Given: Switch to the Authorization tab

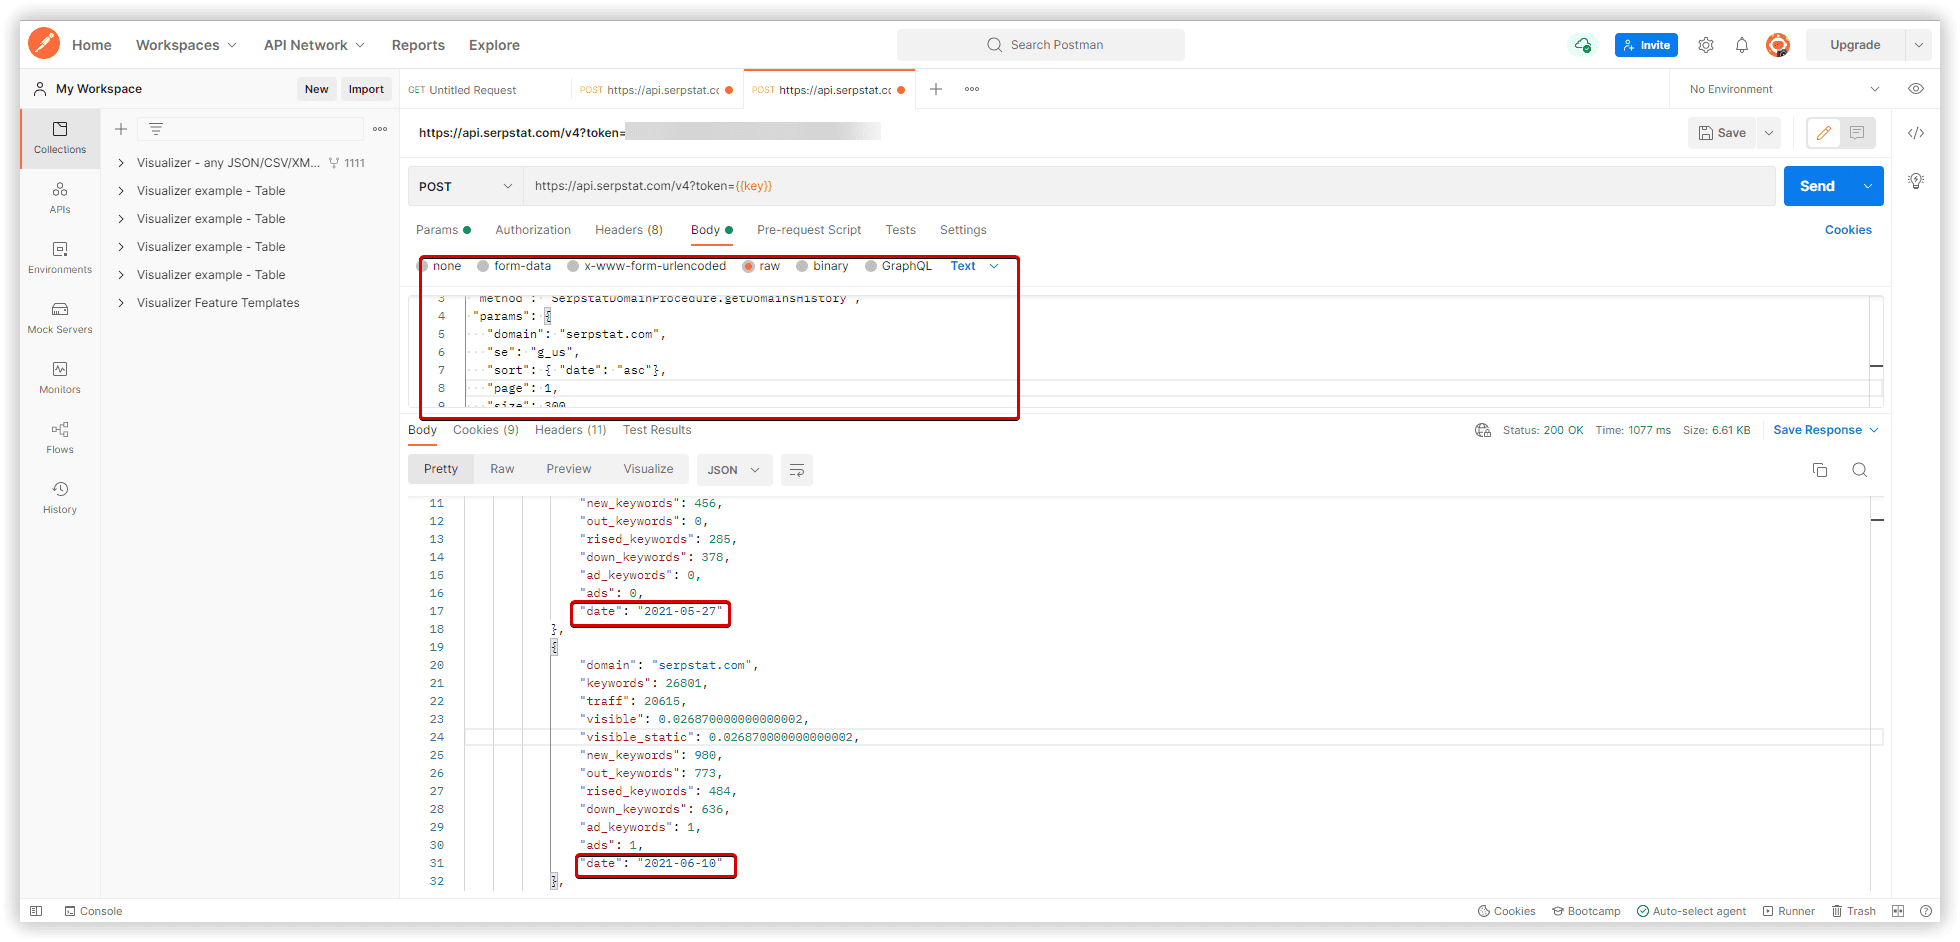Looking at the screenshot, I should click(533, 230).
